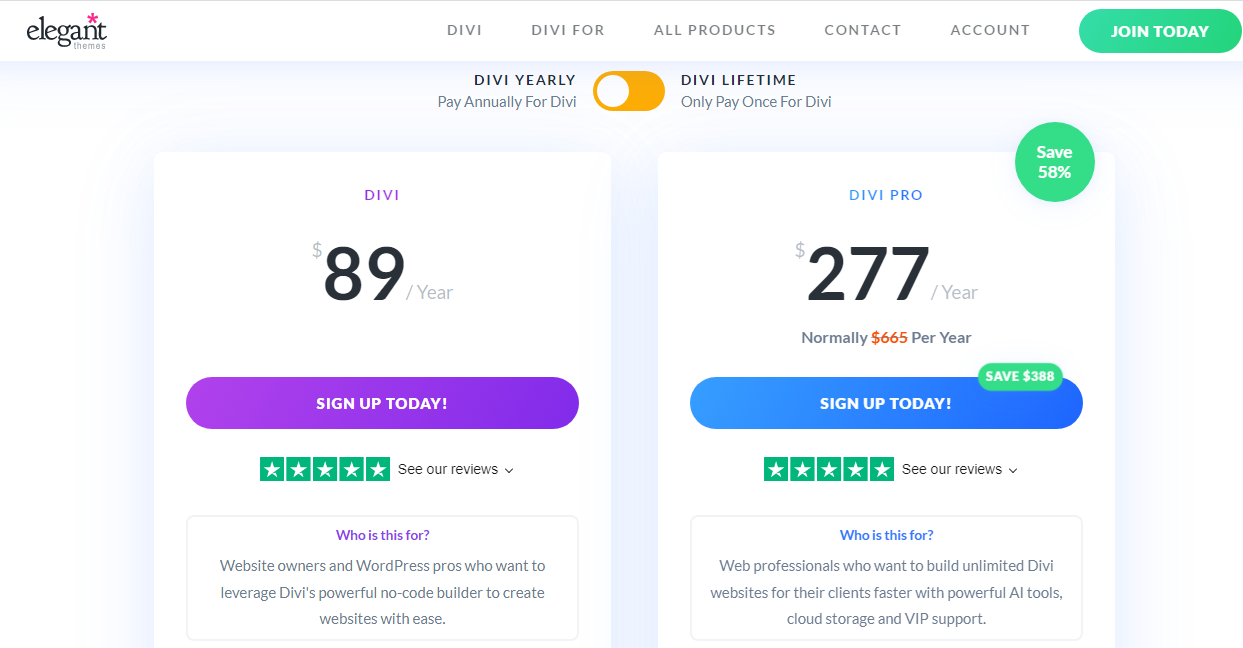Select the DIVI menu item

pos(464,30)
